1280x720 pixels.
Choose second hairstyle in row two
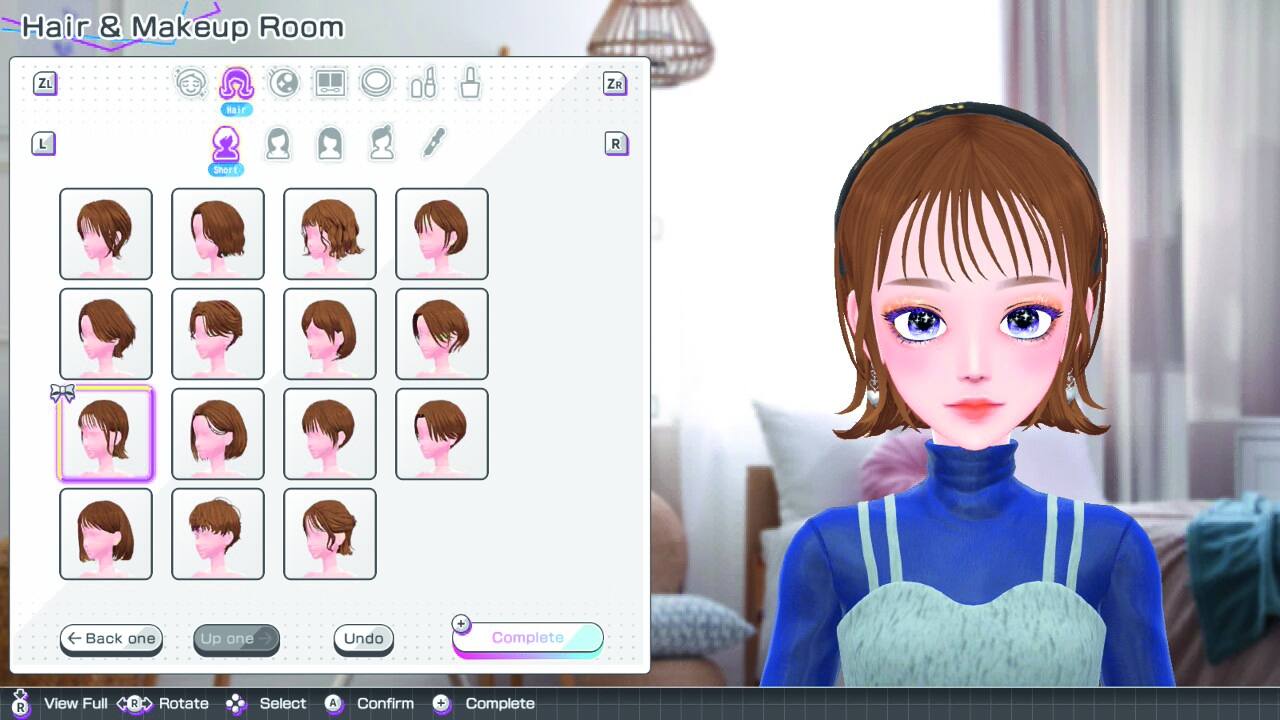(218, 334)
